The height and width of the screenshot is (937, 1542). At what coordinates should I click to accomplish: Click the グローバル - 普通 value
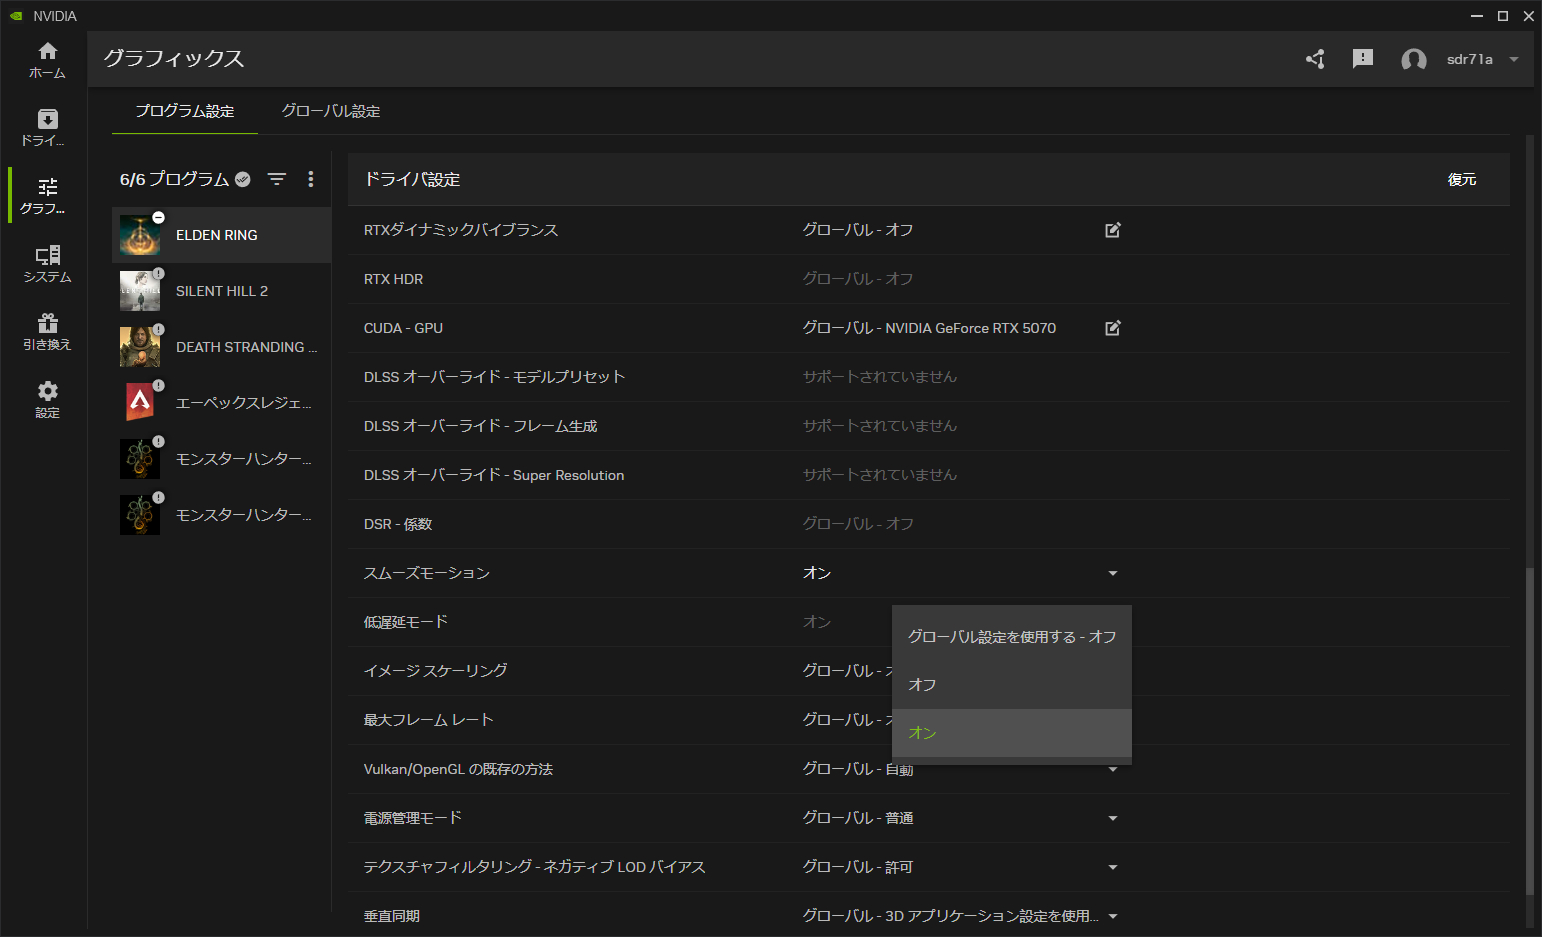point(858,818)
